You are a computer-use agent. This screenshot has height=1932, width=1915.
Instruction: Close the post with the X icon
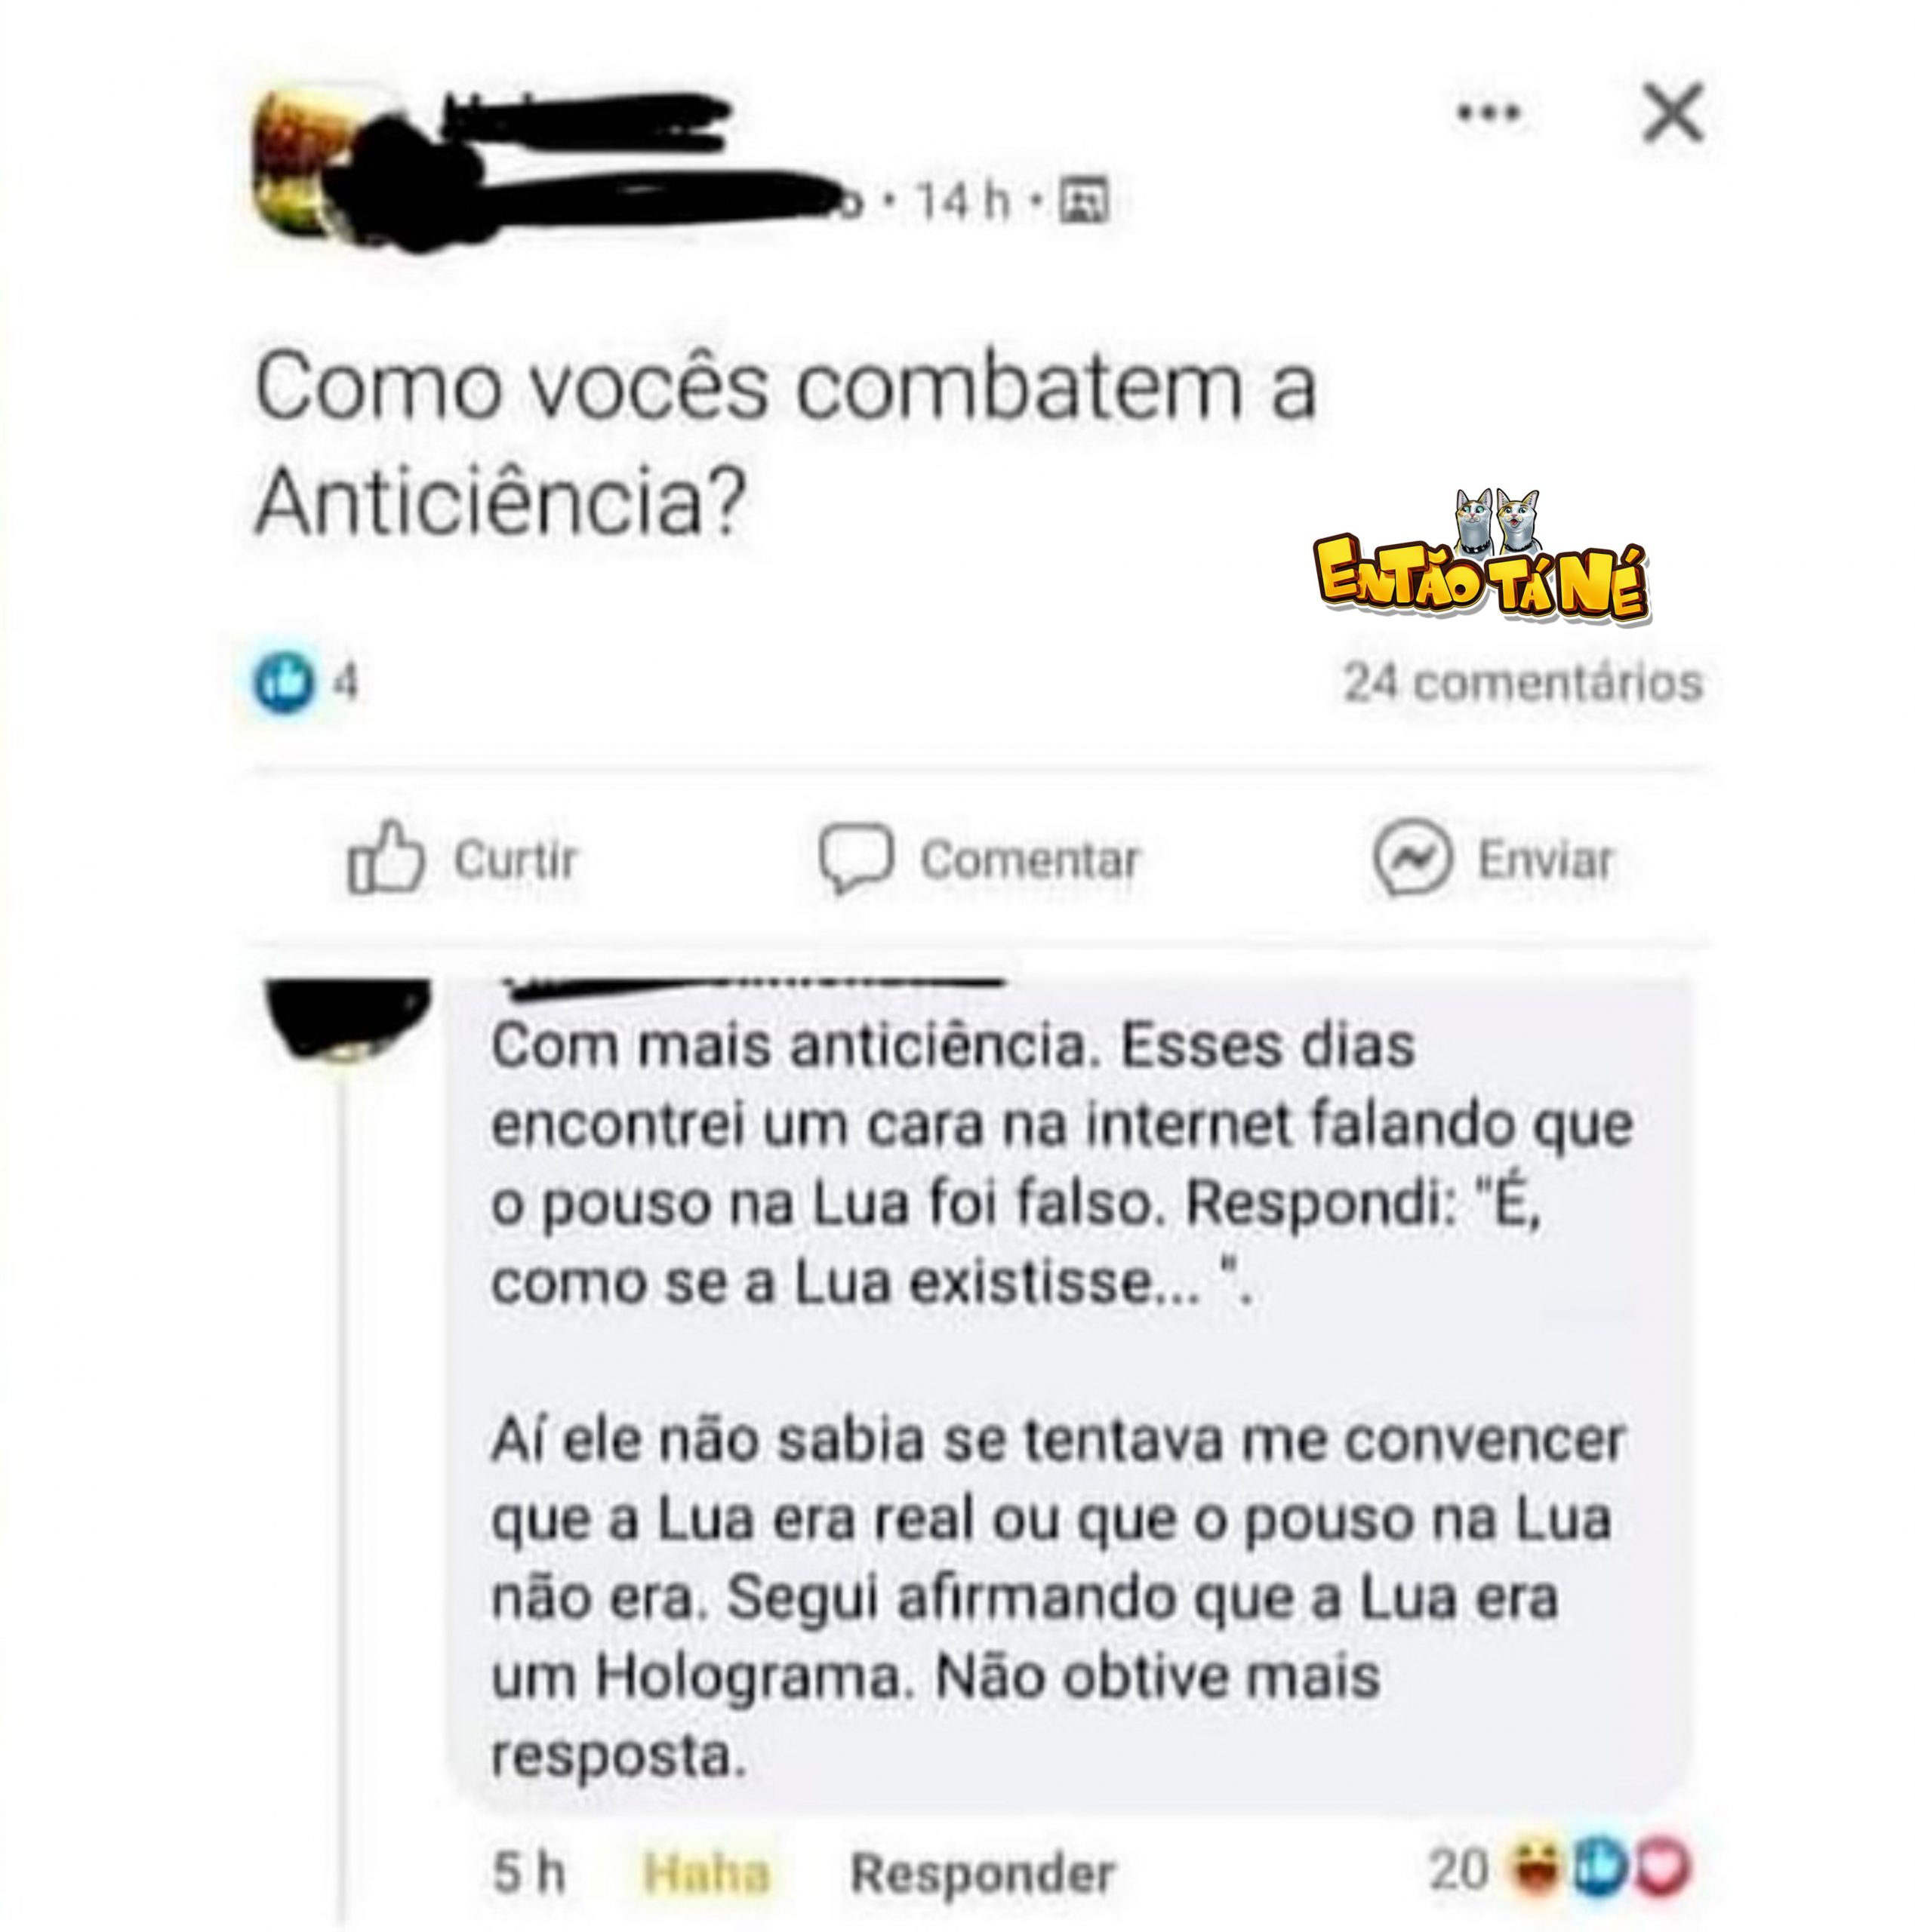coord(1672,114)
